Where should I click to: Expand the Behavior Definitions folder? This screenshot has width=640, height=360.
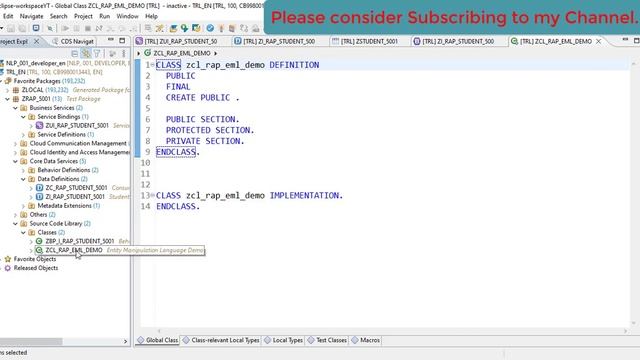coord(23,170)
